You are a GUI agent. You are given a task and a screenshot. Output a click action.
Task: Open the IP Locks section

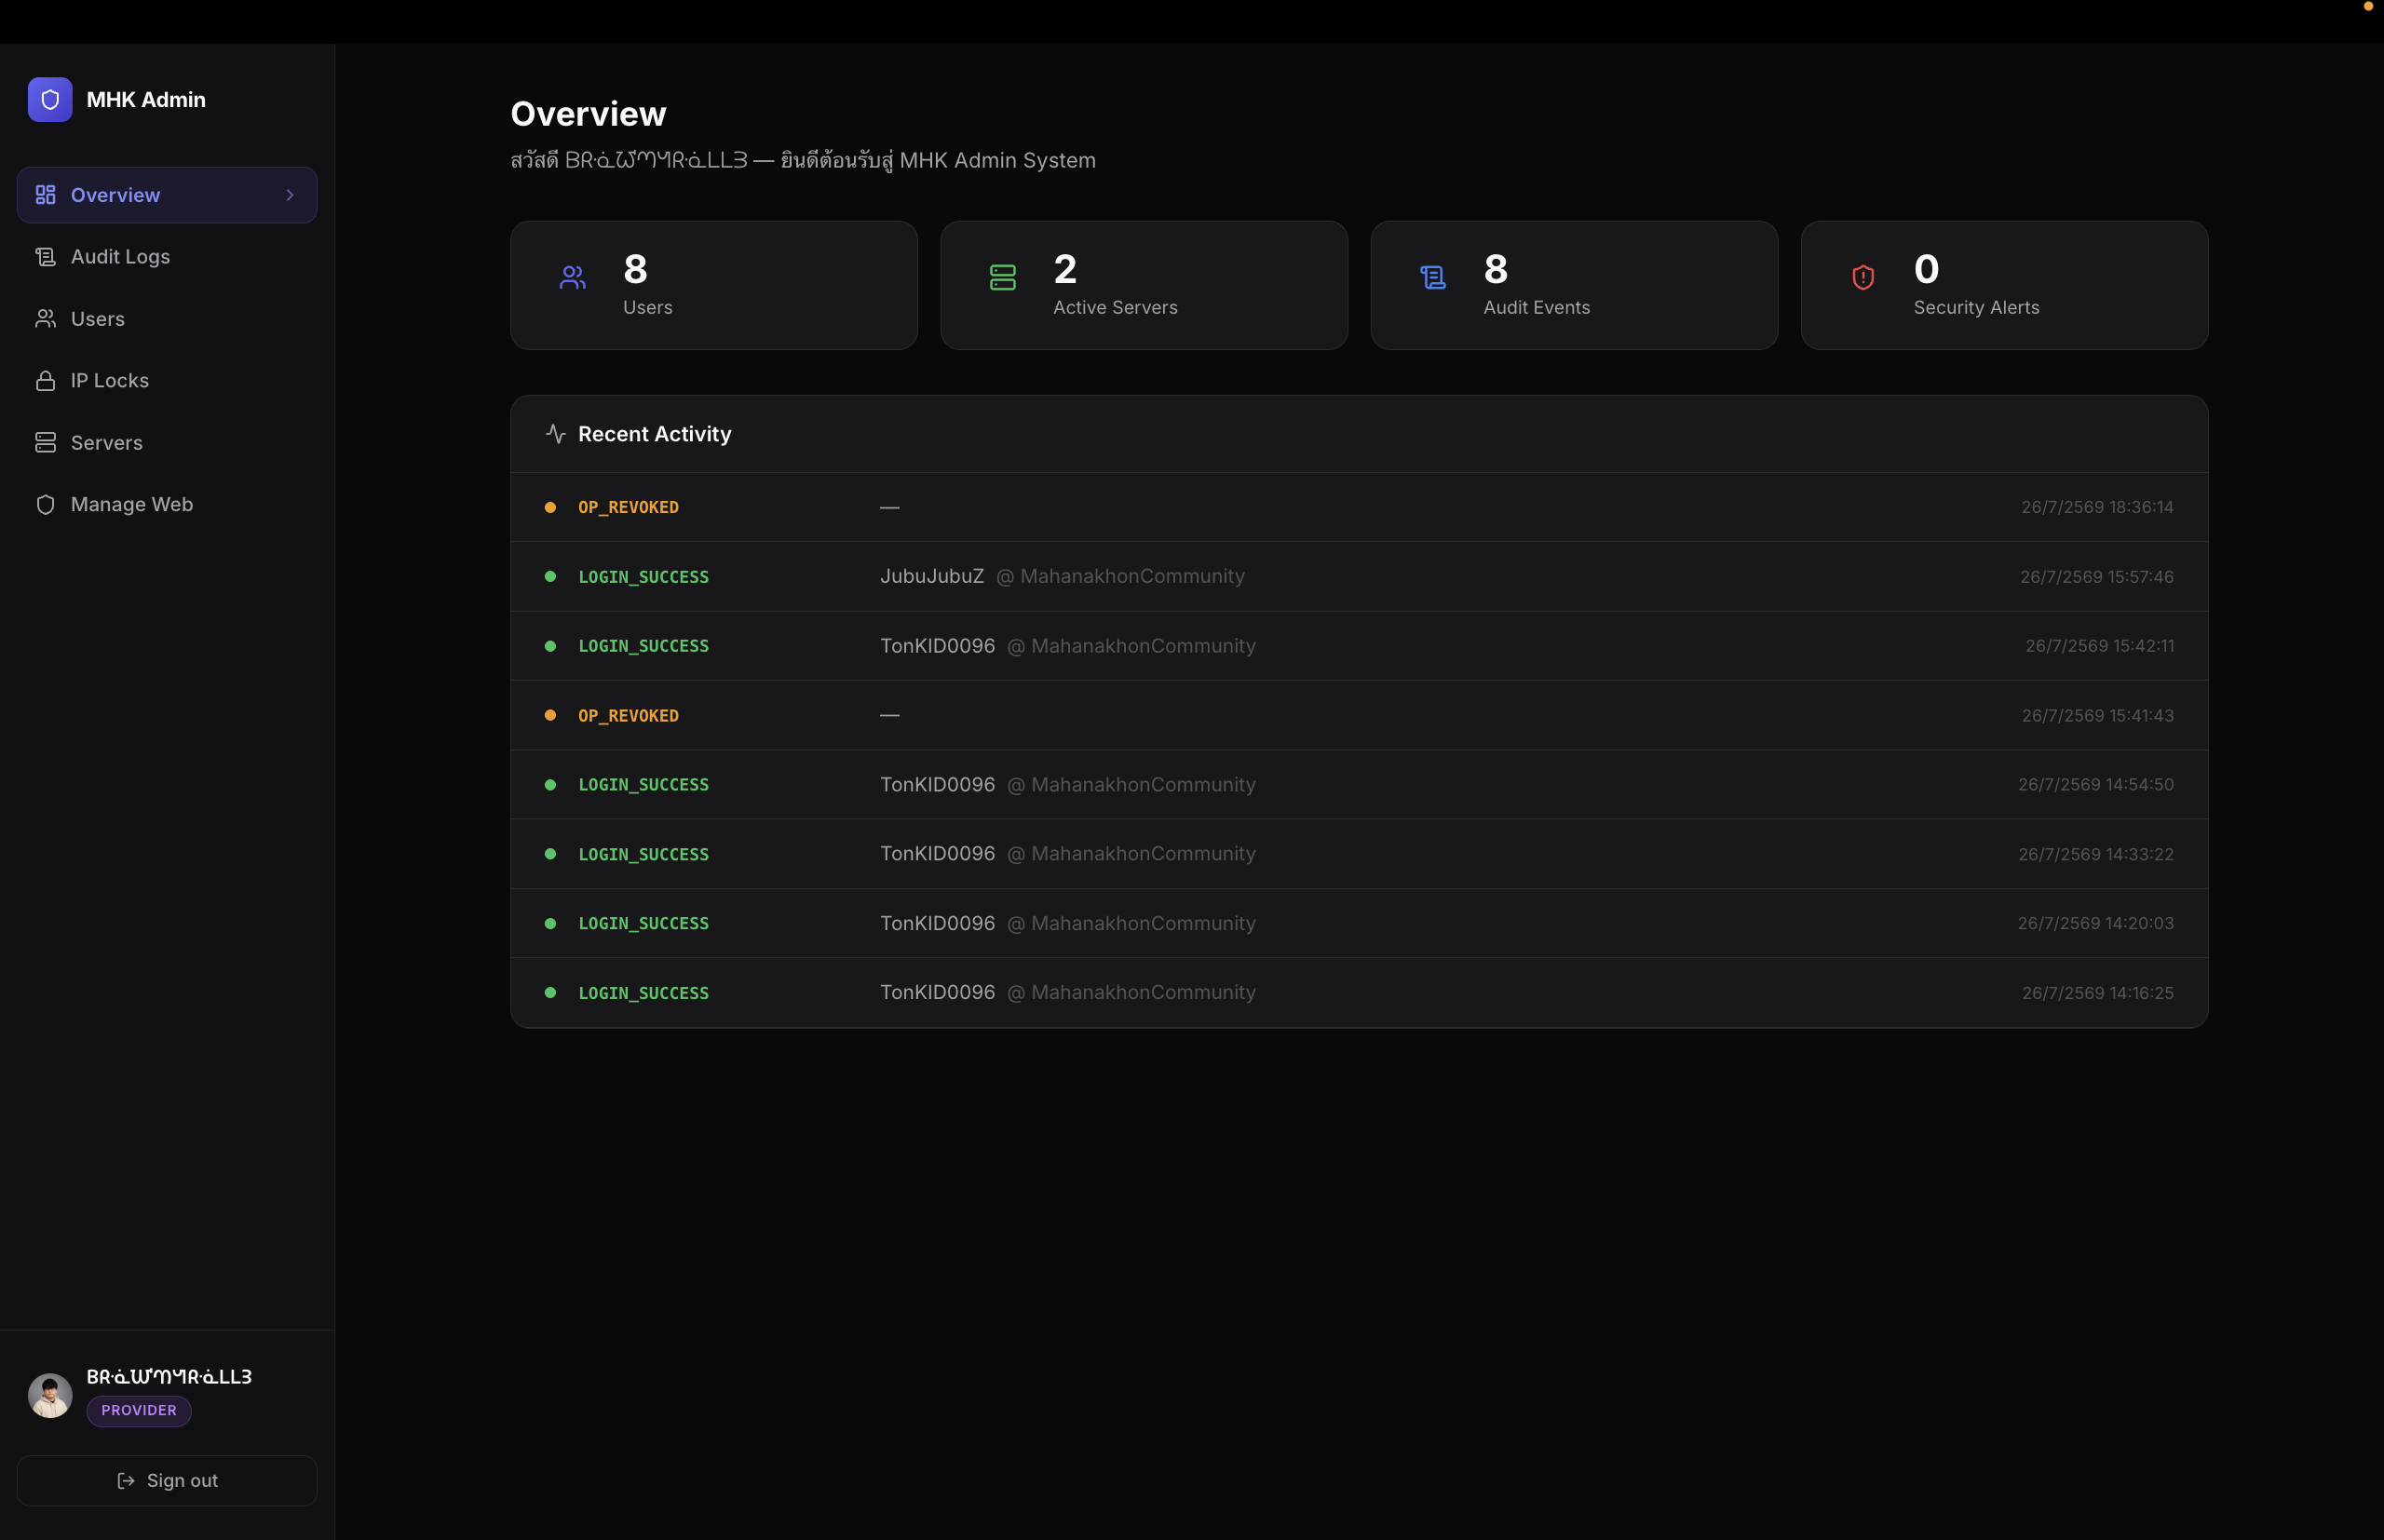click(167, 381)
